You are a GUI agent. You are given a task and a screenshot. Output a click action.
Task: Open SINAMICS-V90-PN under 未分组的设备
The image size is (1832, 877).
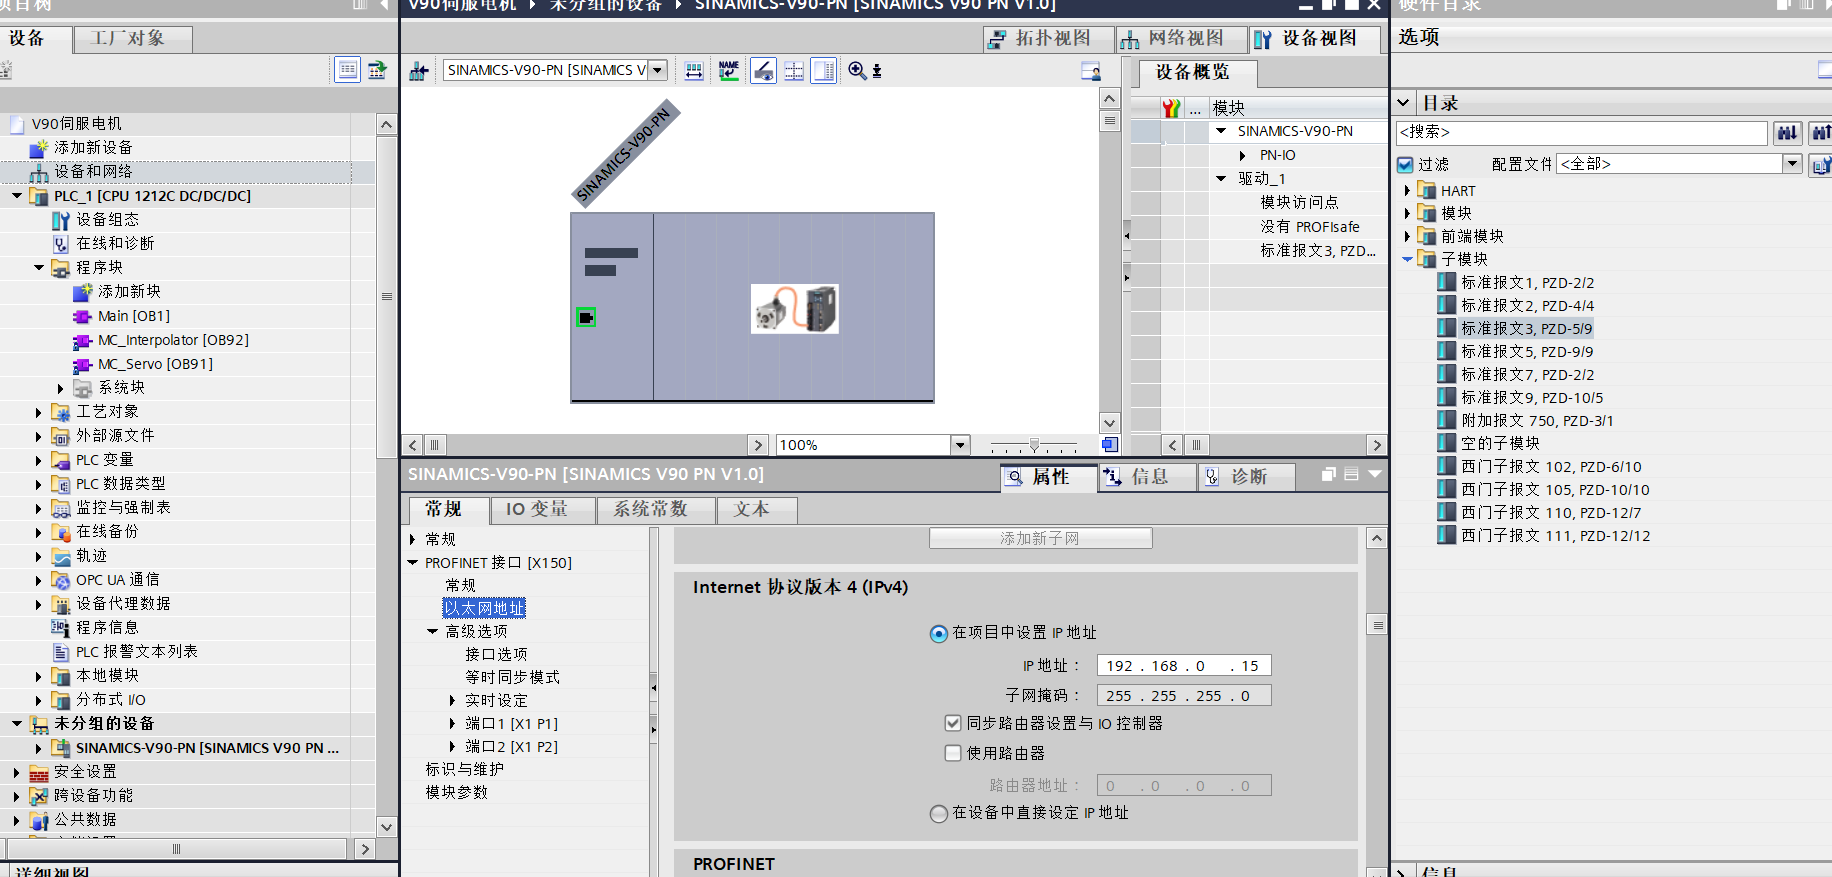click(x=207, y=748)
